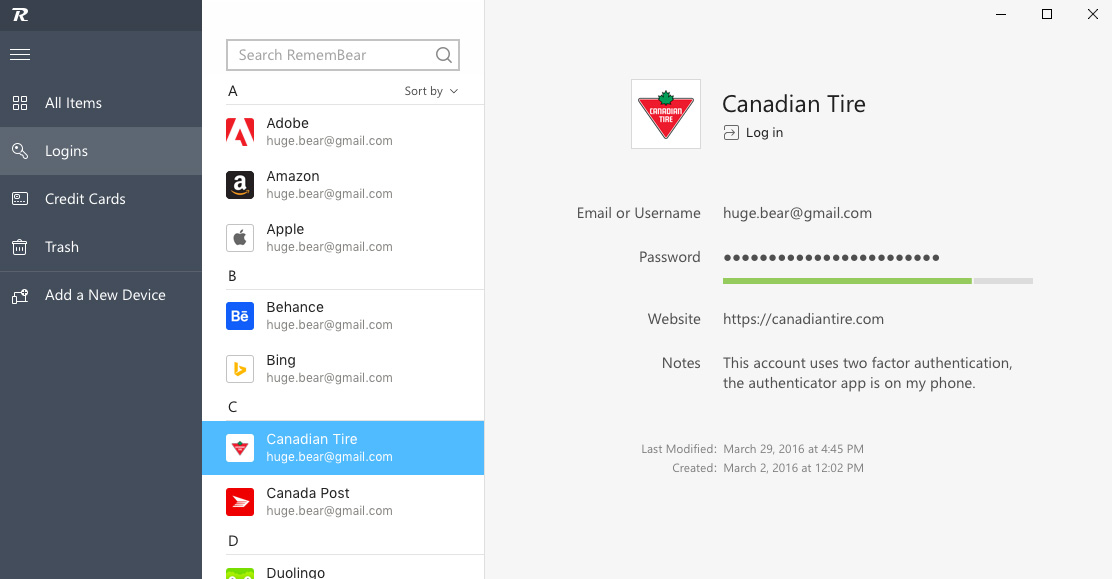Open the canadiantire.com website link
This screenshot has height=579, width=1112.
(x=803, y=319)
